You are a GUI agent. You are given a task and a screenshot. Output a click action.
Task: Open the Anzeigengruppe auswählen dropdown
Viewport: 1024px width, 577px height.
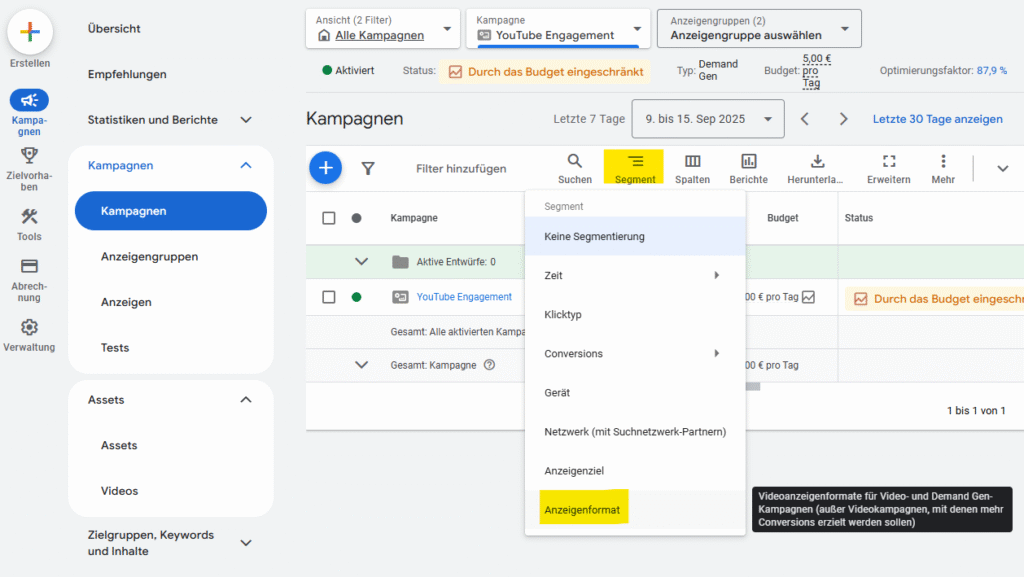click(758, 28)
